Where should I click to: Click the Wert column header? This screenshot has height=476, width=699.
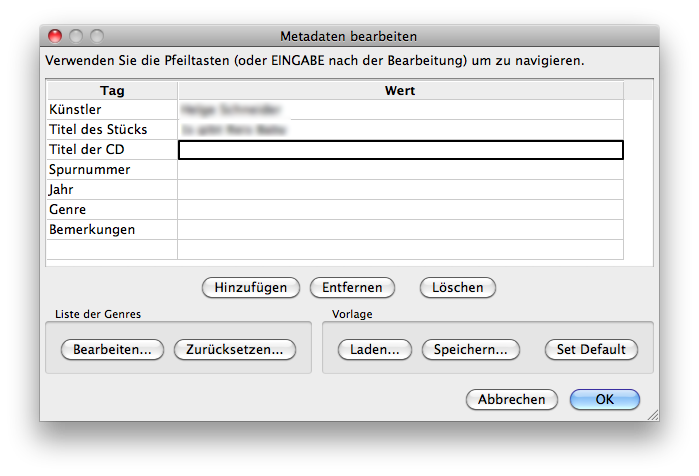coord(400,90)
